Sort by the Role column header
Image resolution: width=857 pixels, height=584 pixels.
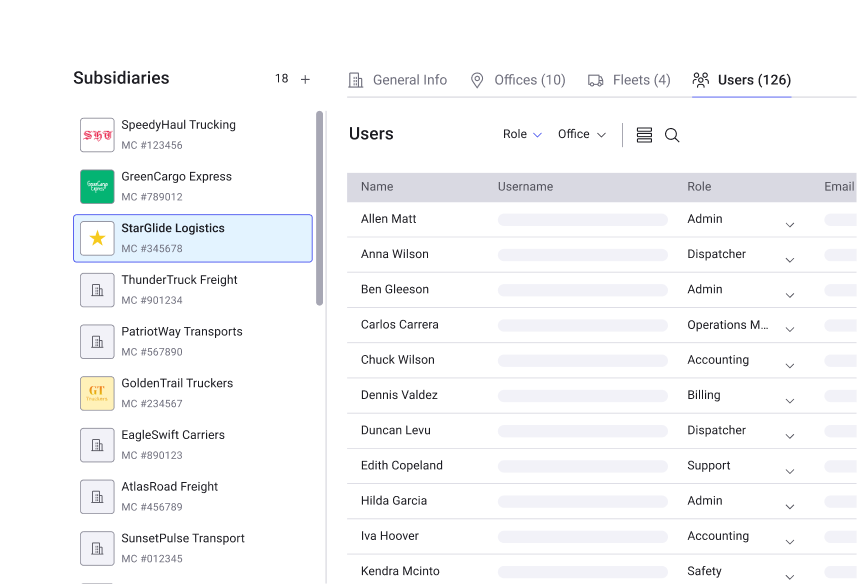point(699,187)
